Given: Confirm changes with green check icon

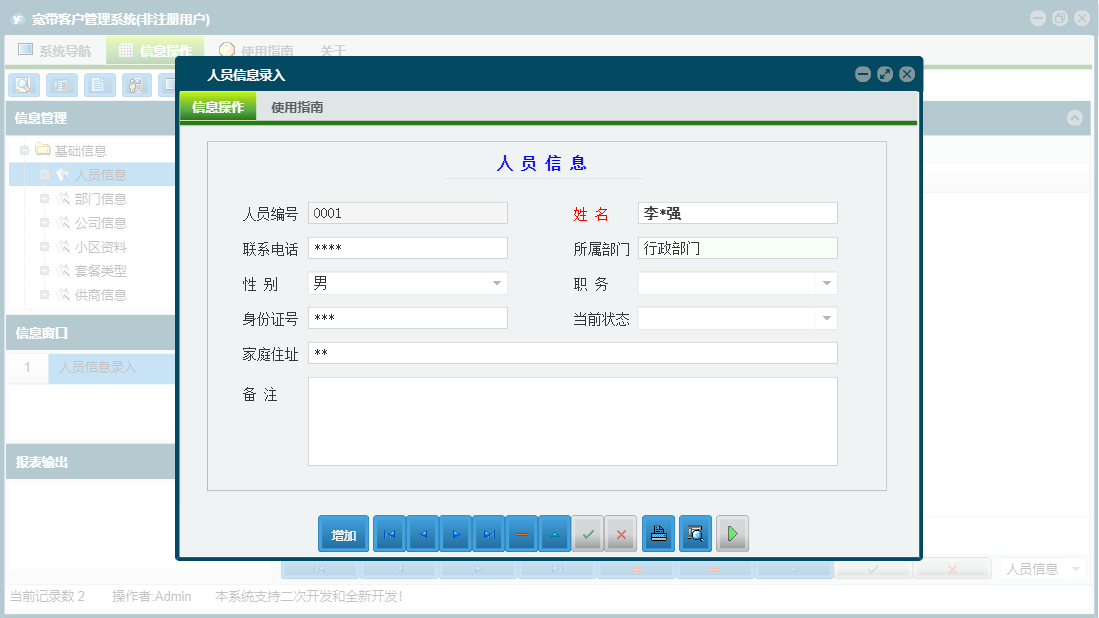Looking at the screenshot, I should [x=587, y=533].
